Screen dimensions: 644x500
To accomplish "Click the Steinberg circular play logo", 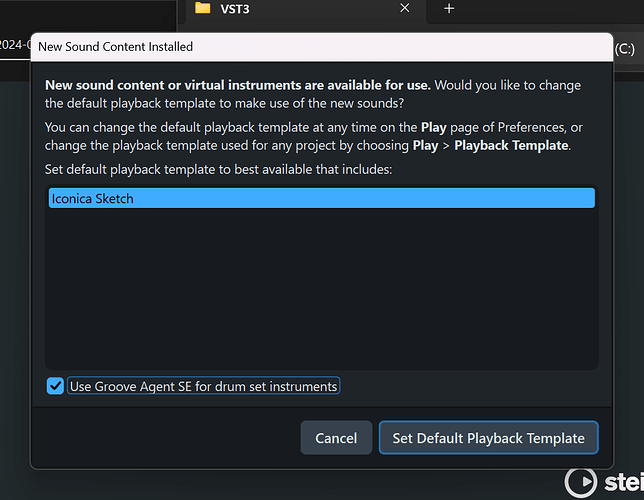I will tap(580, 483).
